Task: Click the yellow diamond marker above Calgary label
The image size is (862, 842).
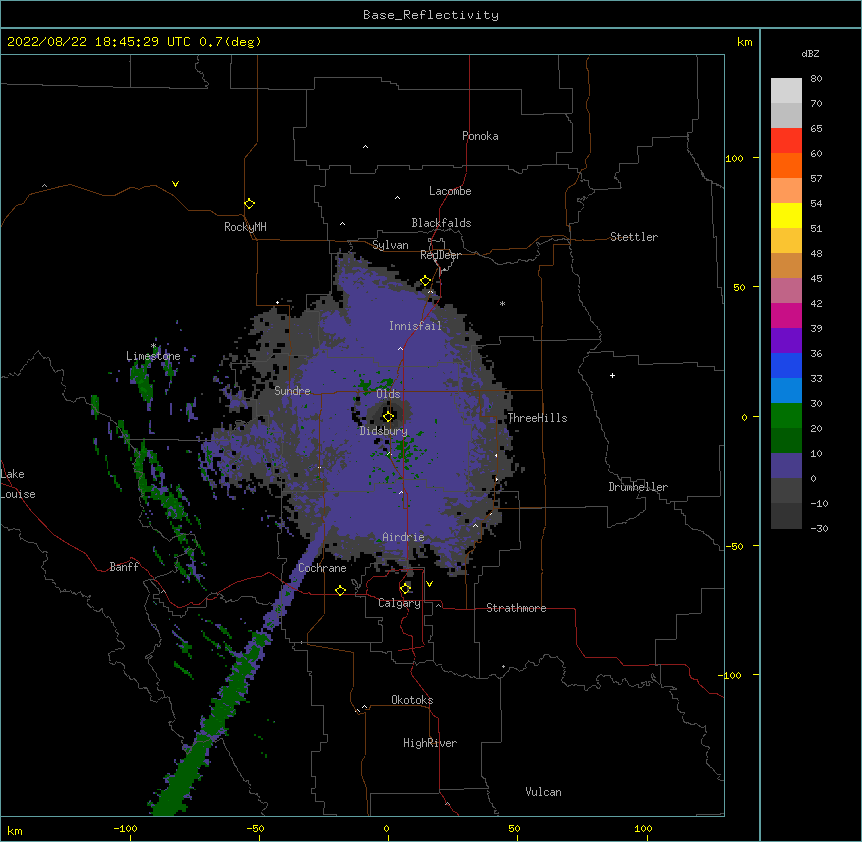Action: 405,589
